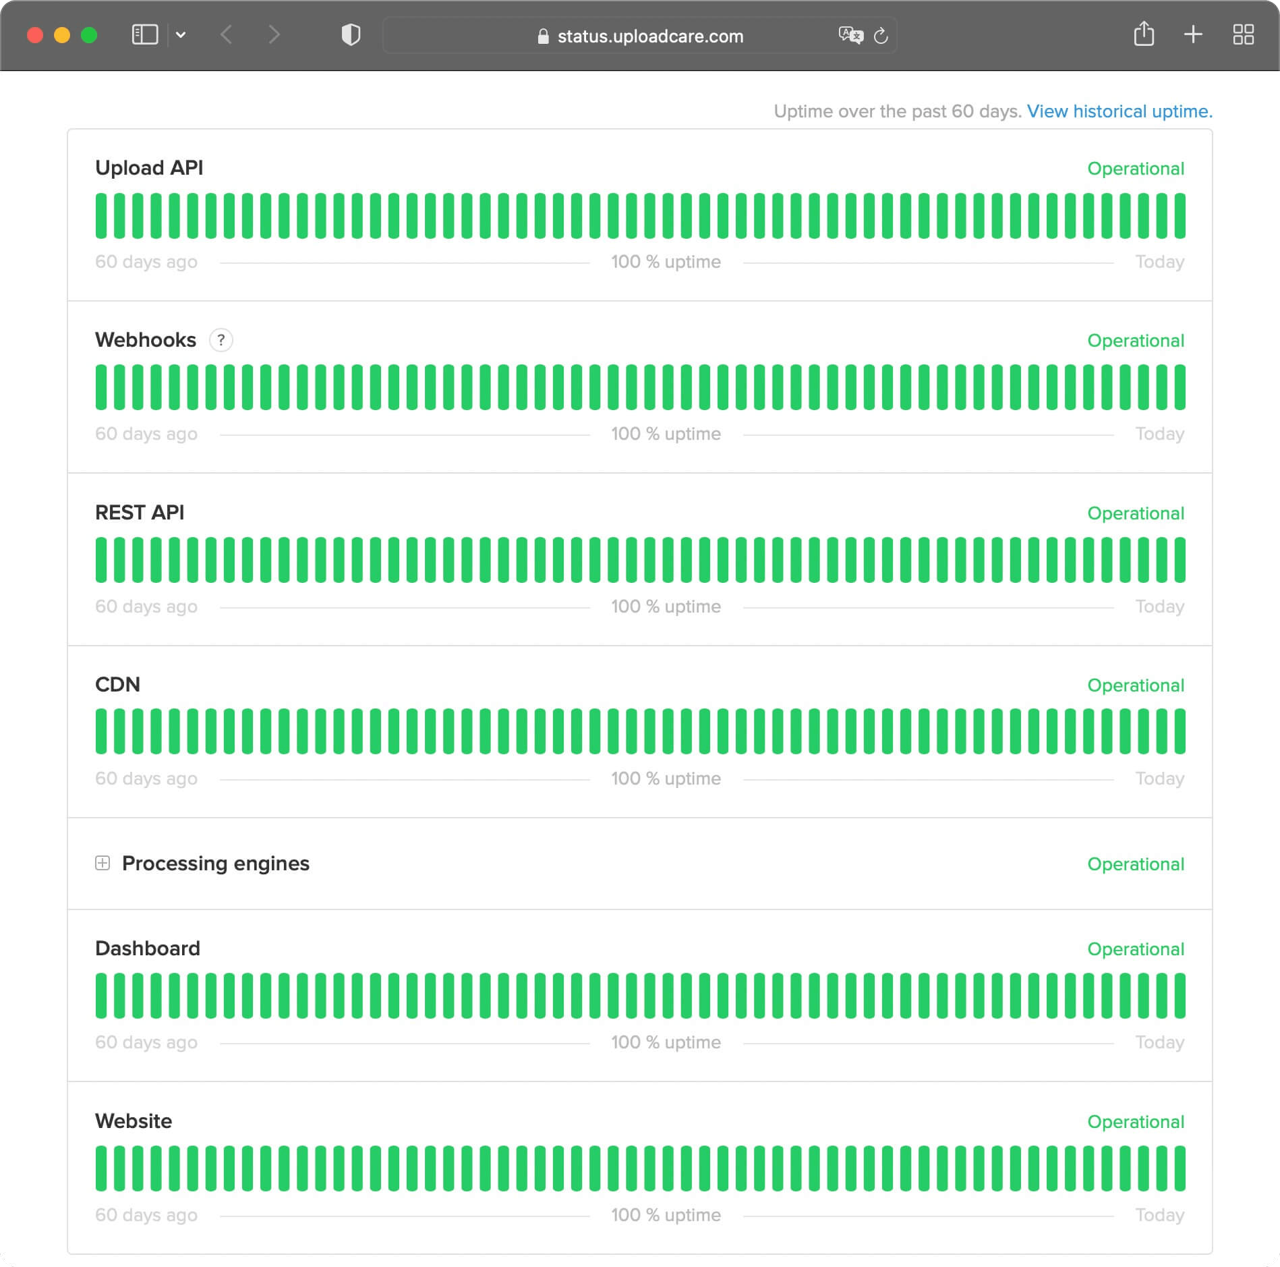Click the green Operational status for Webhooks
This screenshot has width=1280, height=1267.
[x=1136, y=340]
